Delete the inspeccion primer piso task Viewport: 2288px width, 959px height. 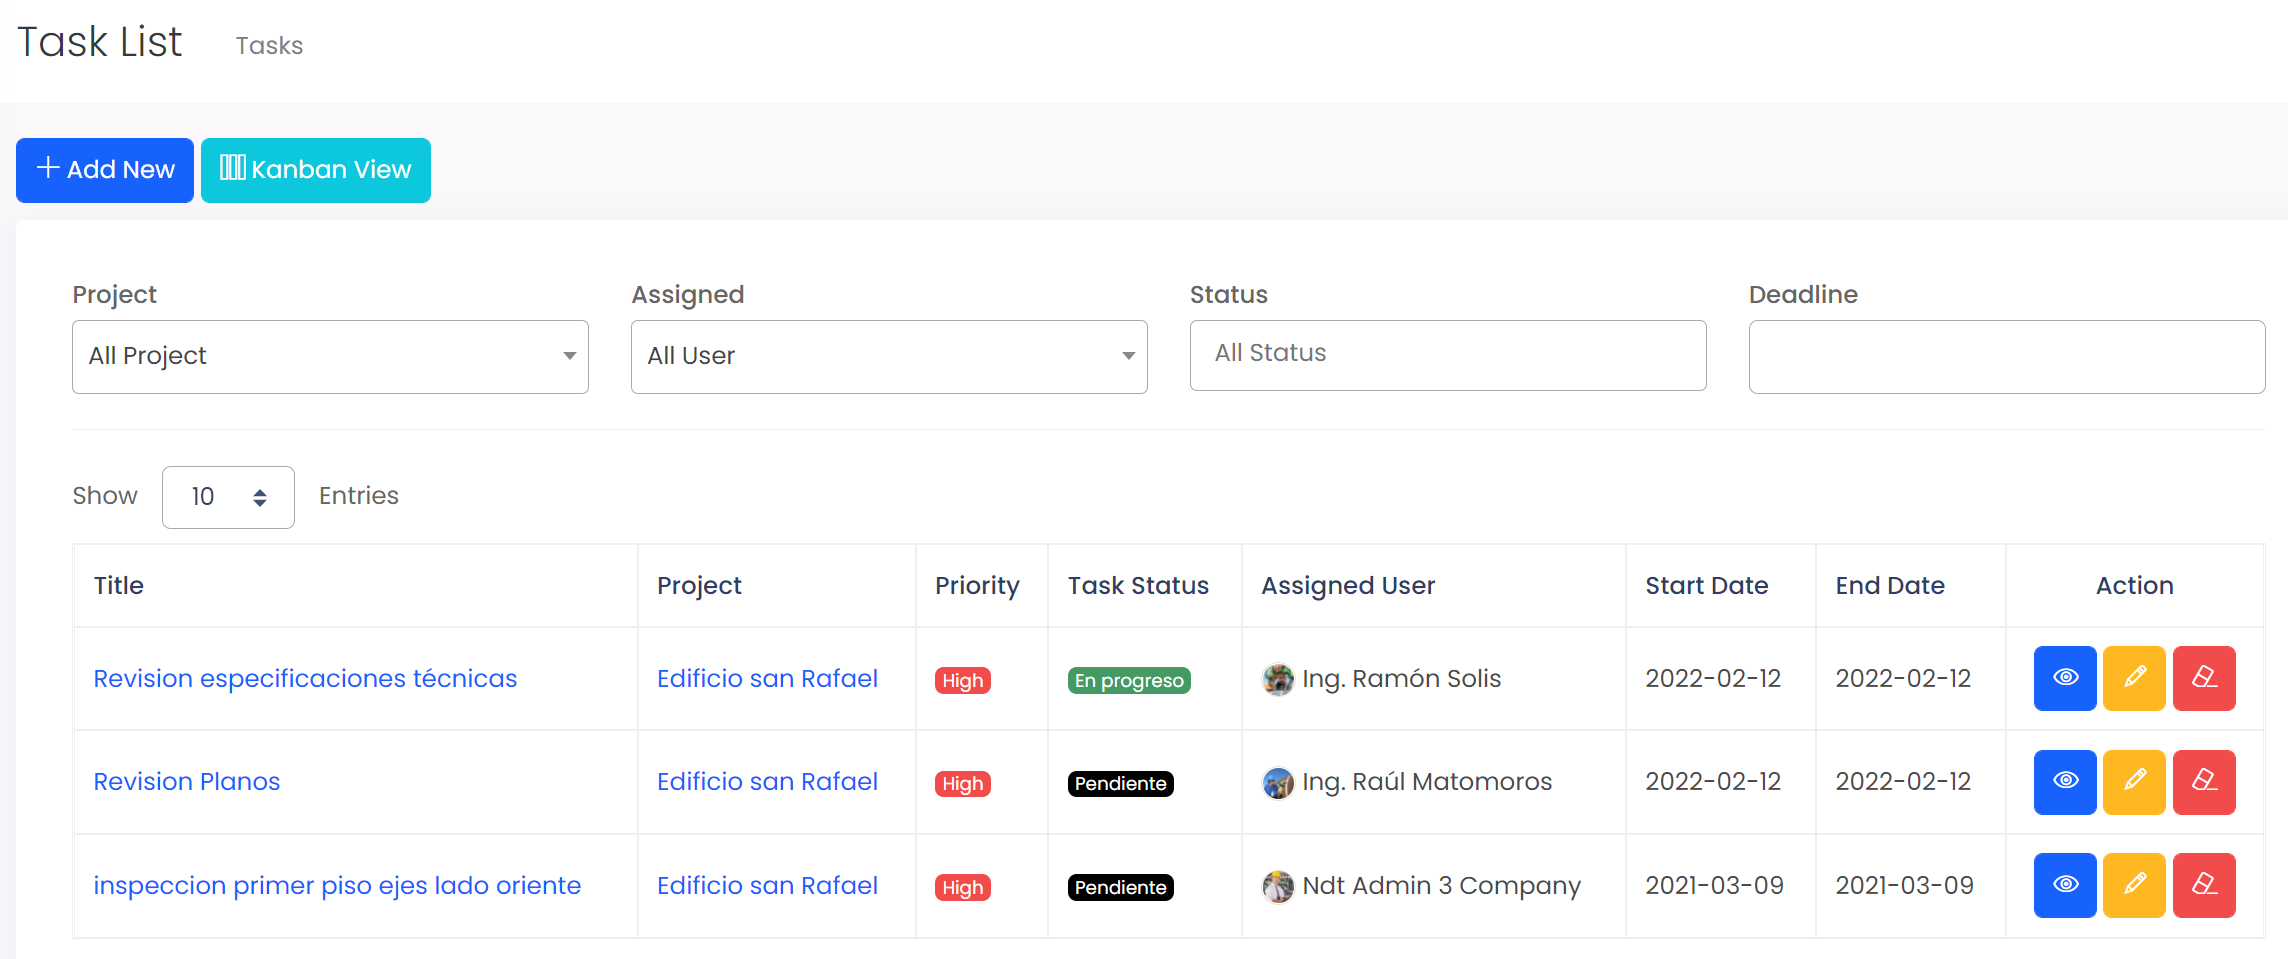2204,885
